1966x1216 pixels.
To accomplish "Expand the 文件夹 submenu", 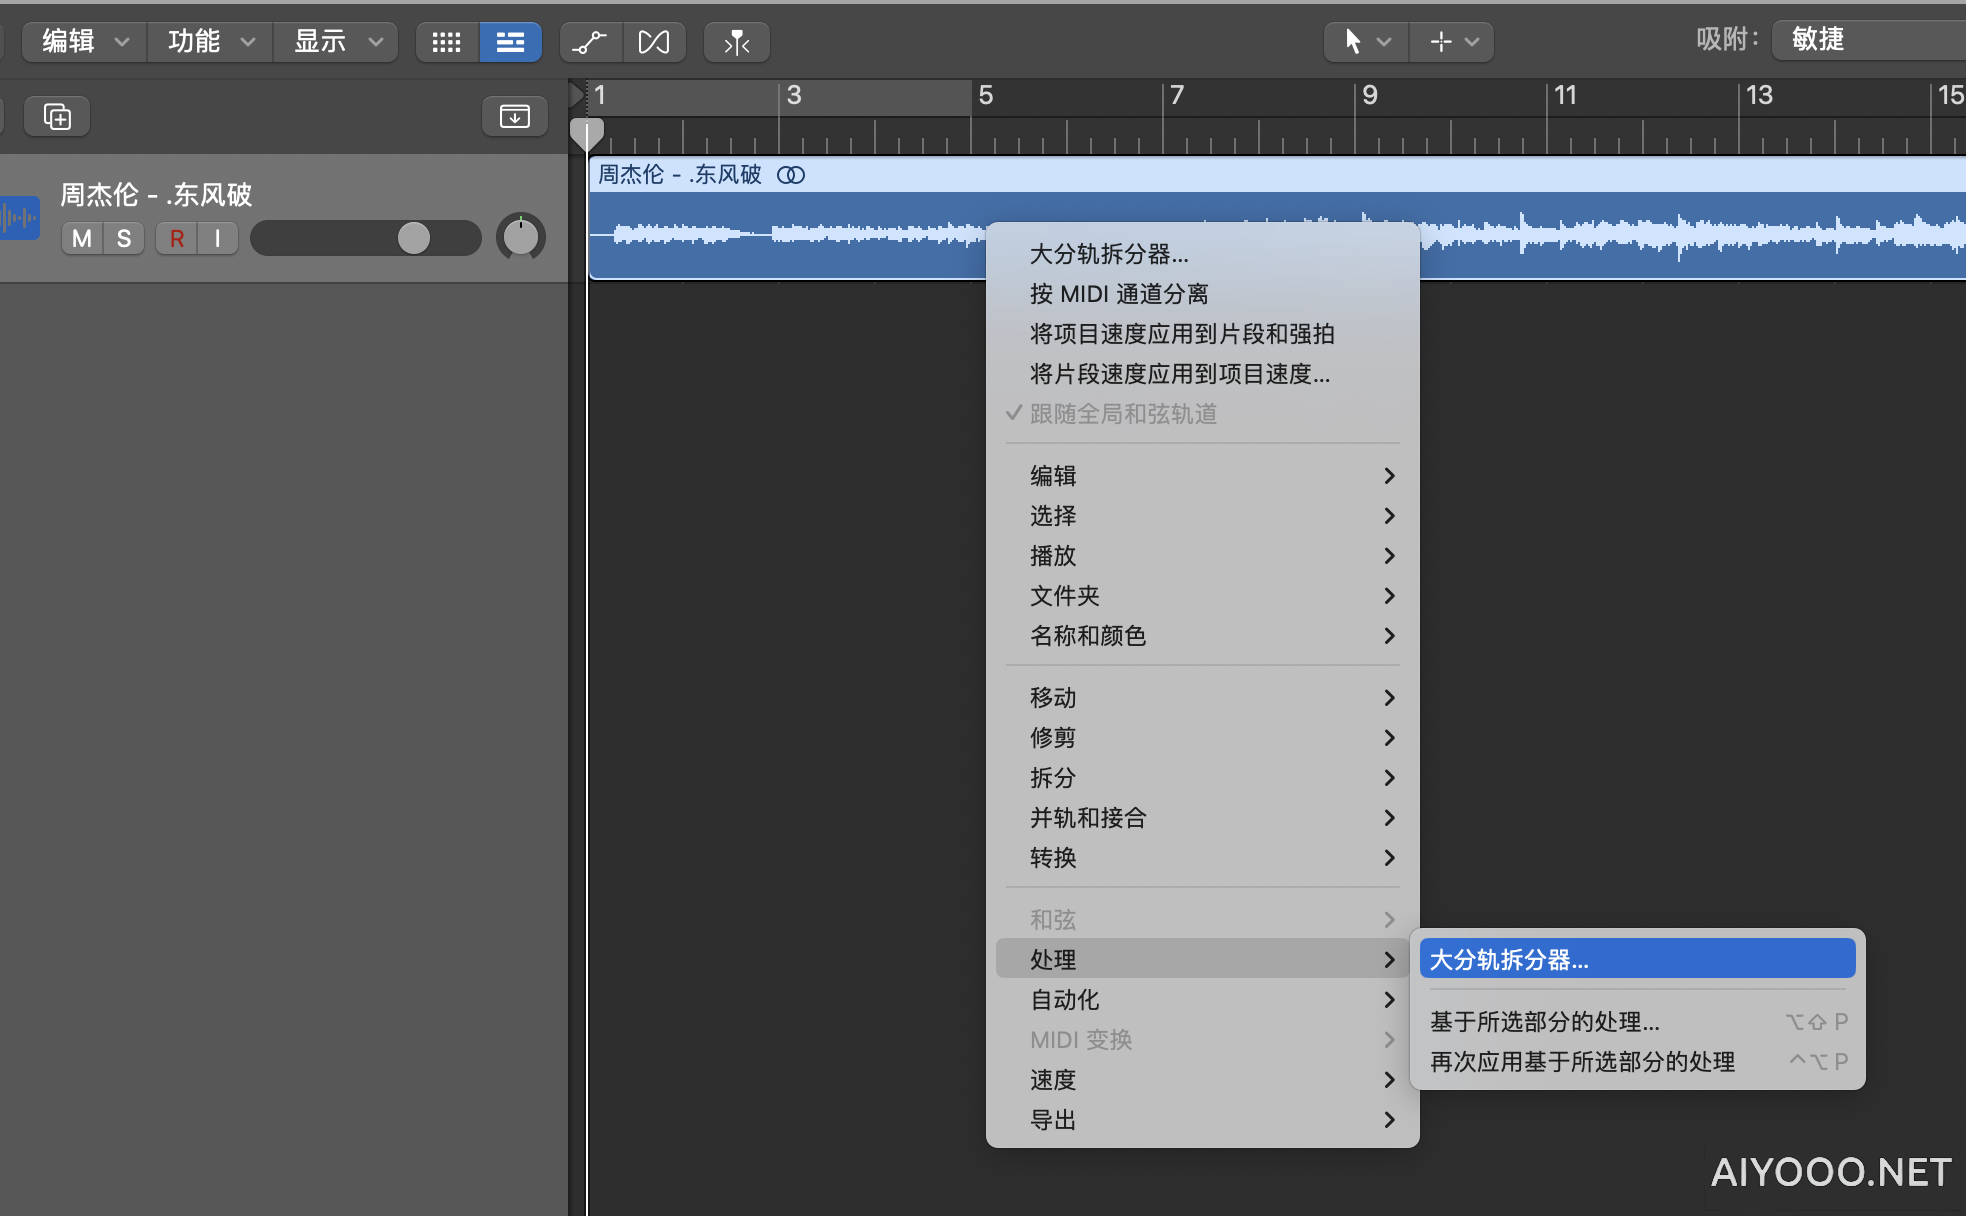I will pos(1203,596).
